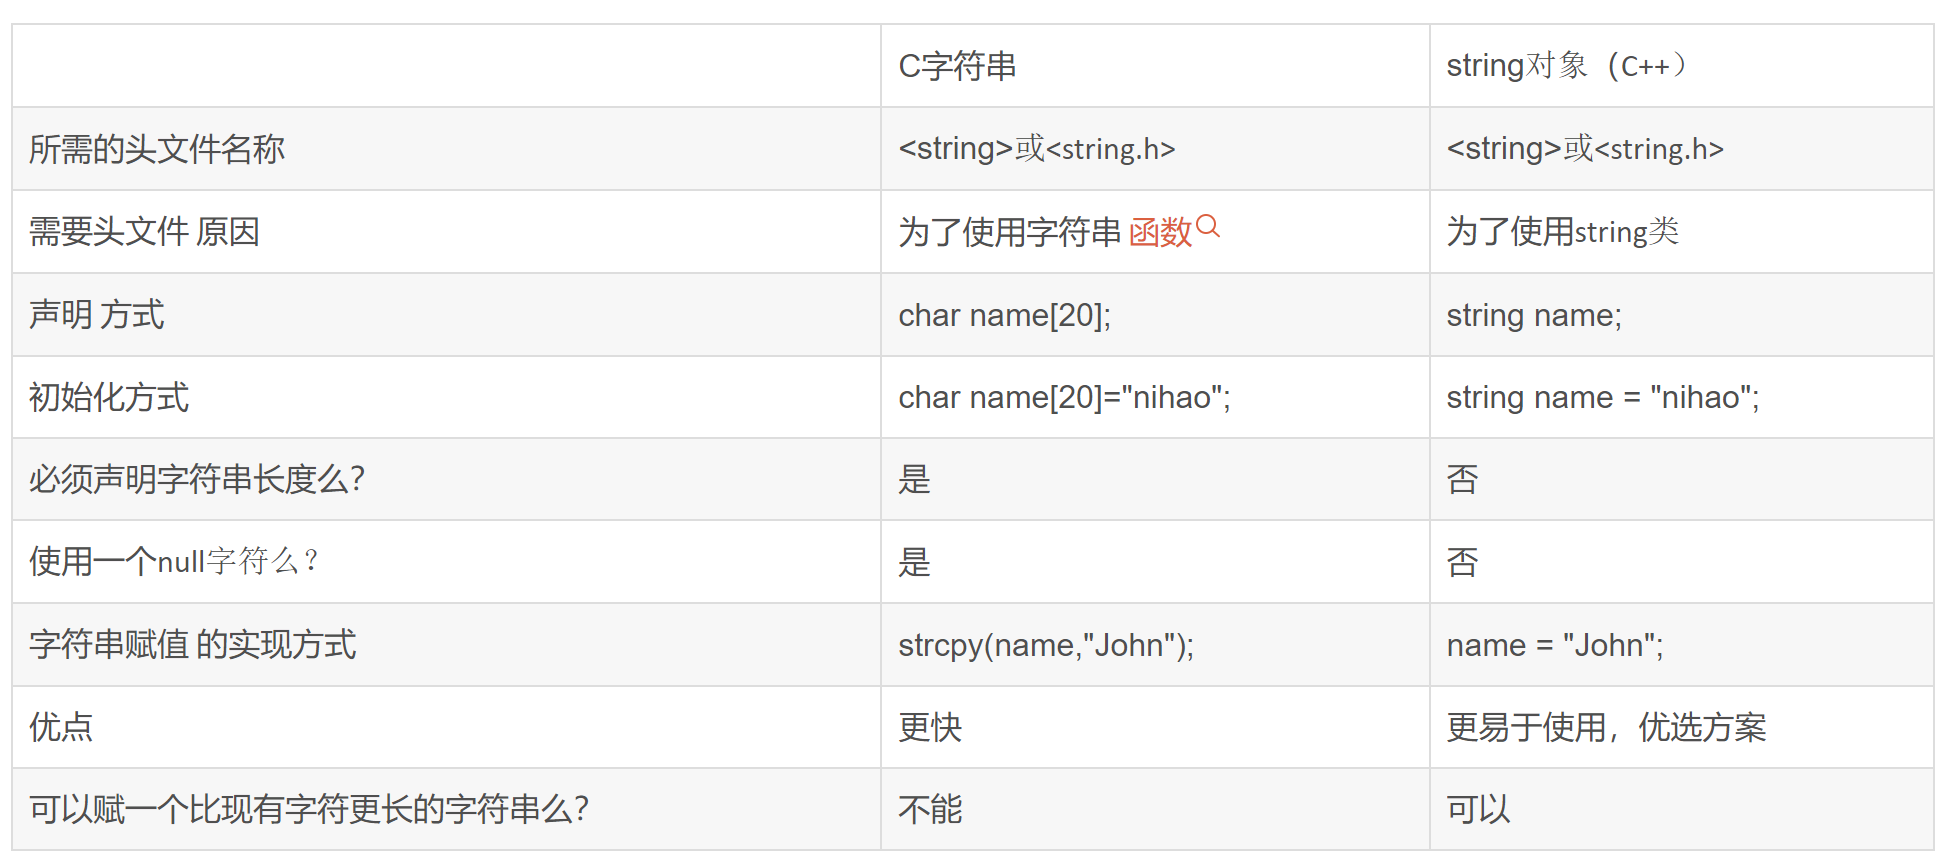1951x867 pixels.
Task: Click the 更易于使用，优选方案 cell
Action: [1606, 727]
